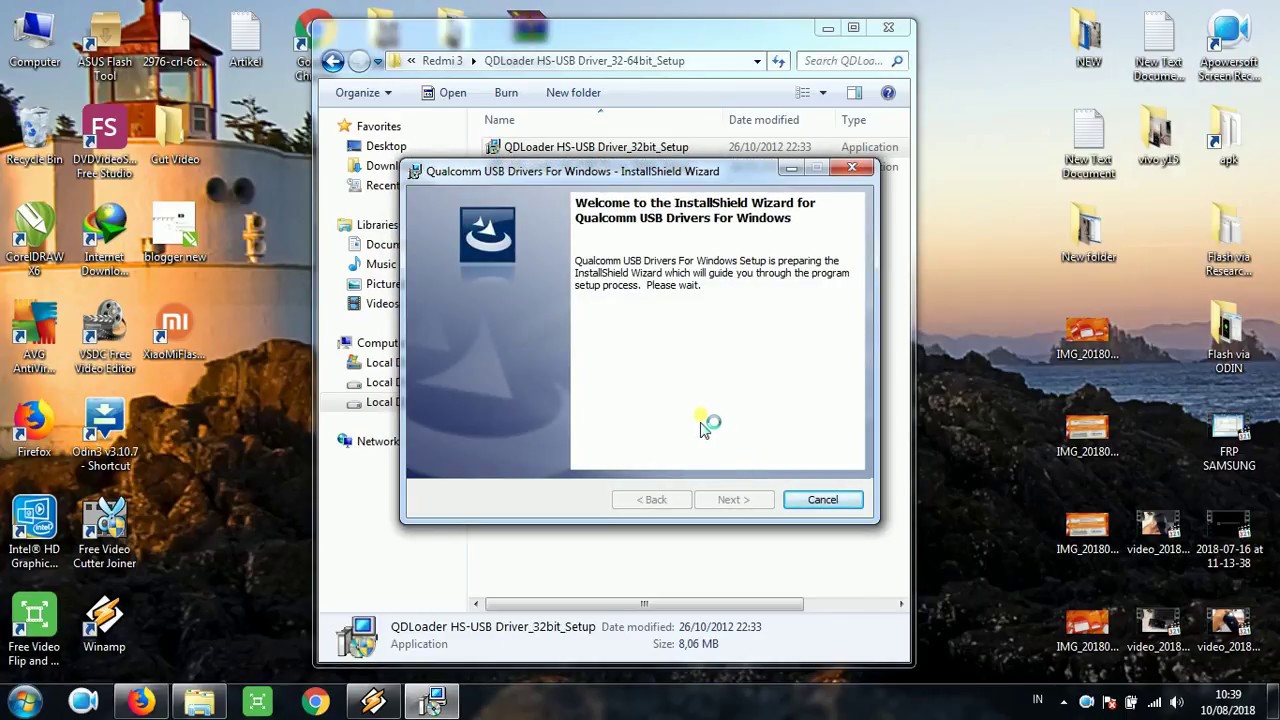Open Firefox from the taskbar
This screenshot has height=720, width=1280.
(141, 702)
